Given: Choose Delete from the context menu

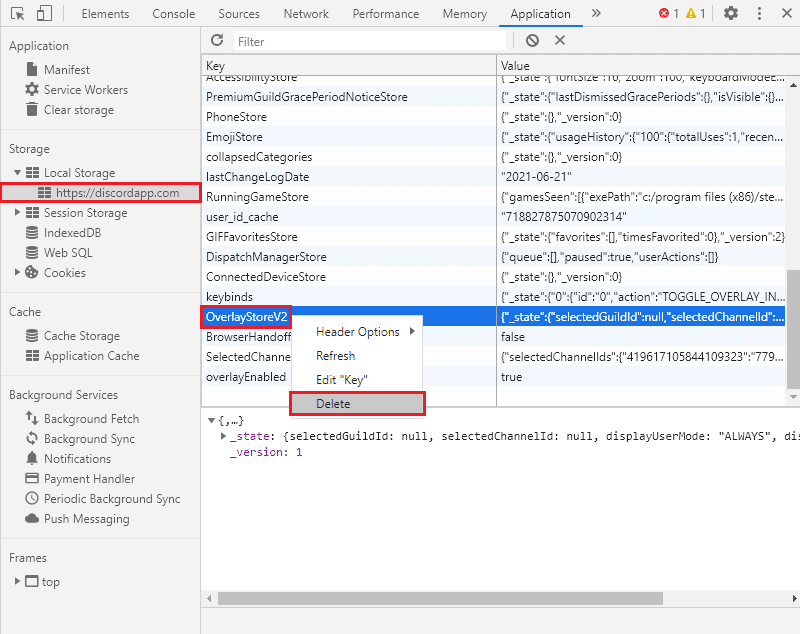Looking at the screenshot, I should pos(333,404).
